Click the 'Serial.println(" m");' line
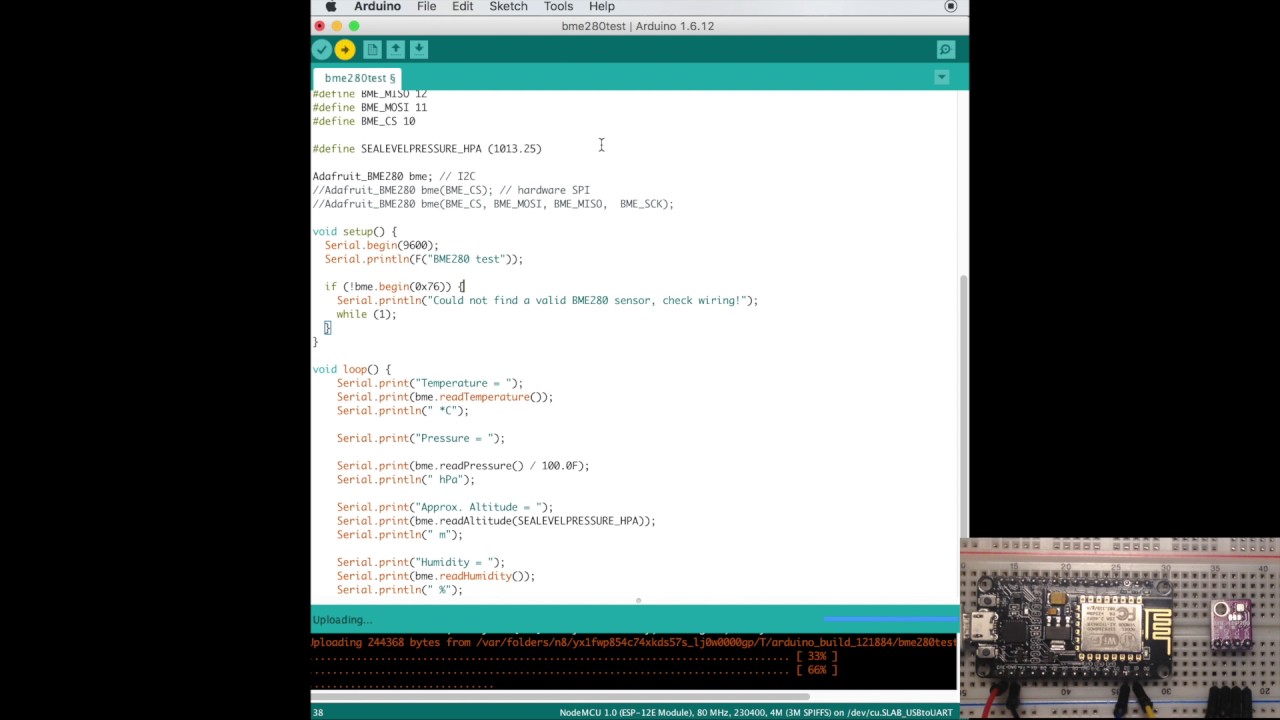Screen dimensions: 1280x720 [x=399, y=535]
